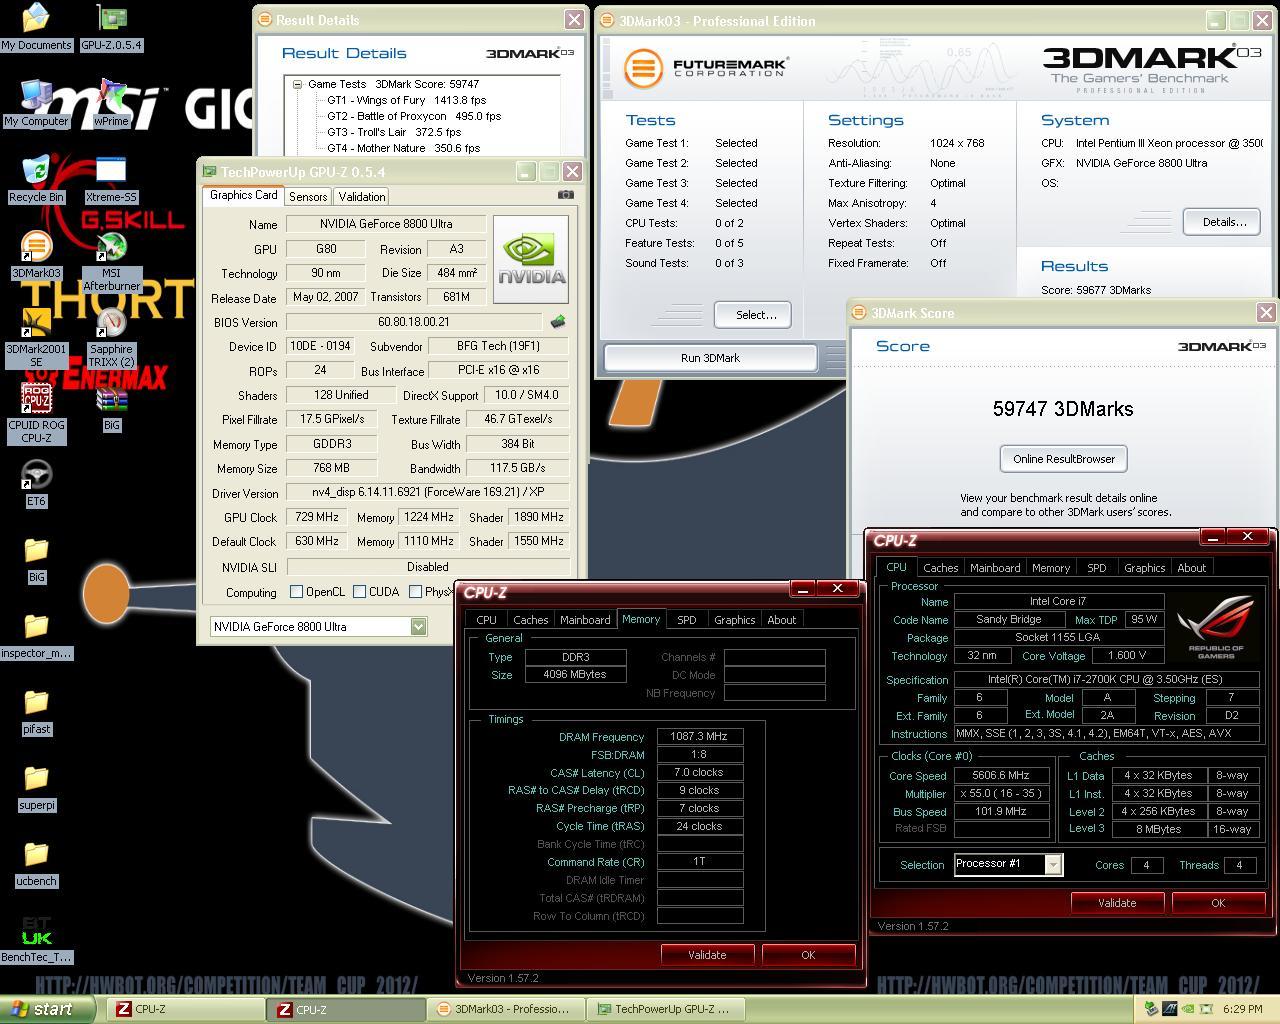Select GT2 - Battle of Proxycon row
Image resolution: width=1280 pixels, height=1024 pixels.
[414, 116]
